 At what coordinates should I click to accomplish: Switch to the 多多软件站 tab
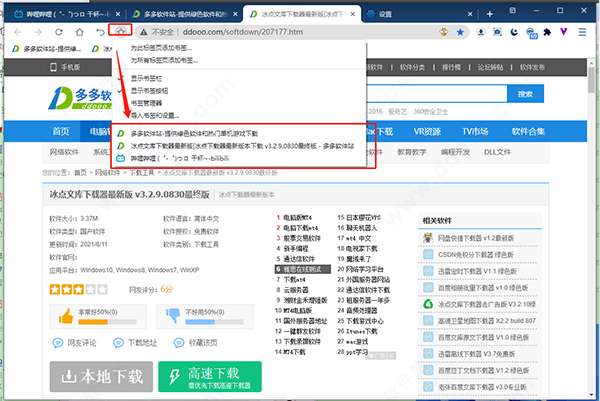[184, 14]
